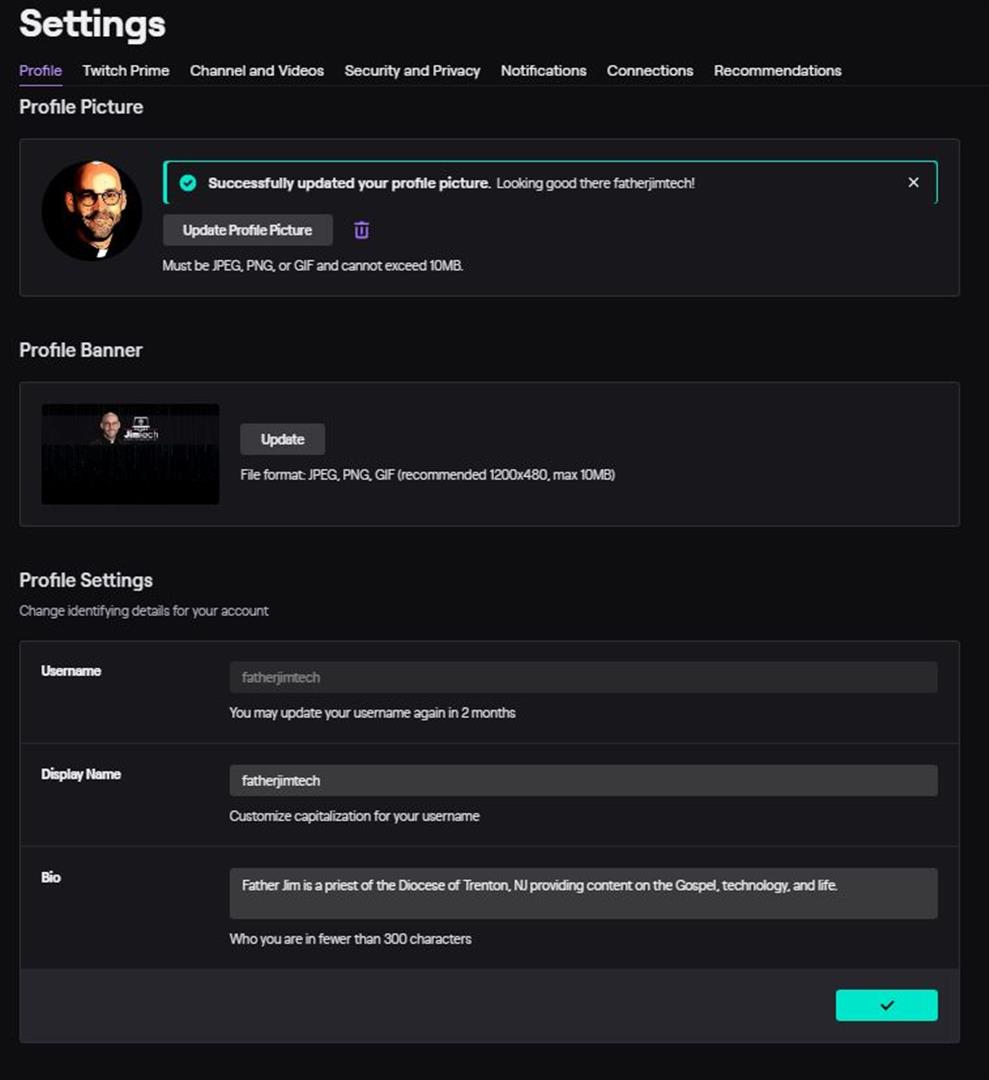Click the Update Profile Picture button
Viewport: 989px width, 1080px height.
[x=247, y=230]
